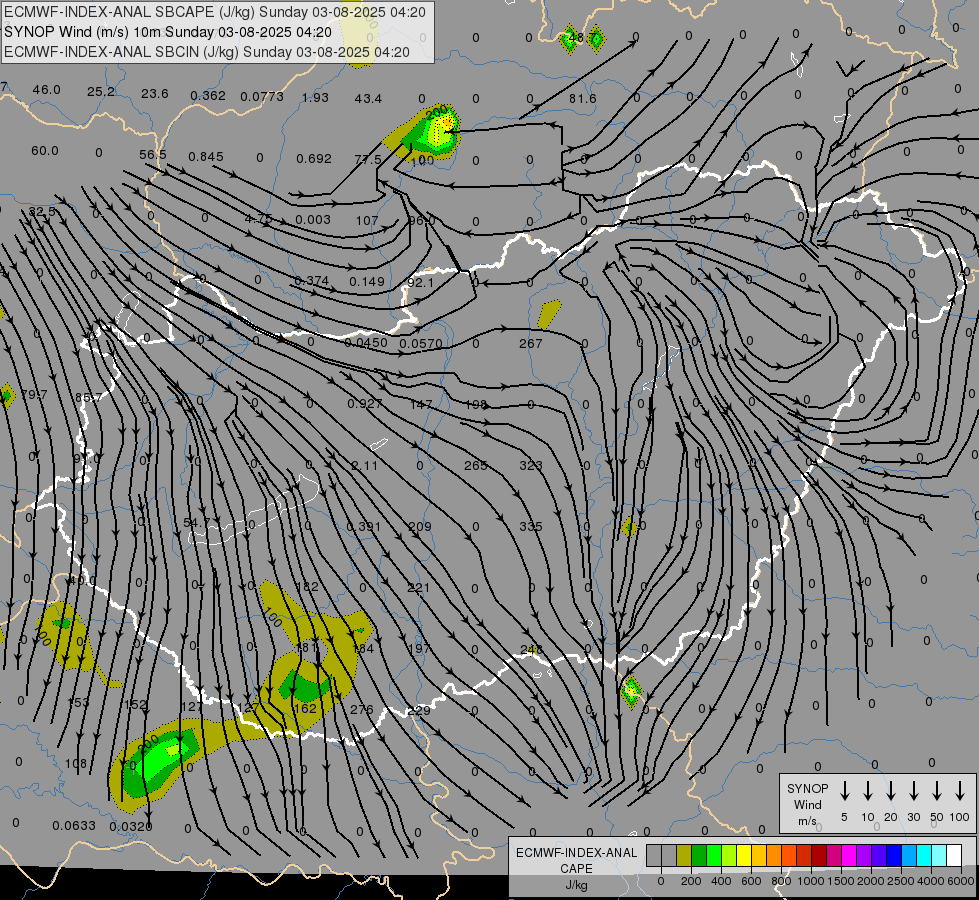The width and height of the screenshot is (979, 900).
Task: Select the bright magenta CAPE legend swatch
Action: pyautogui.click(x=849, y=855)
